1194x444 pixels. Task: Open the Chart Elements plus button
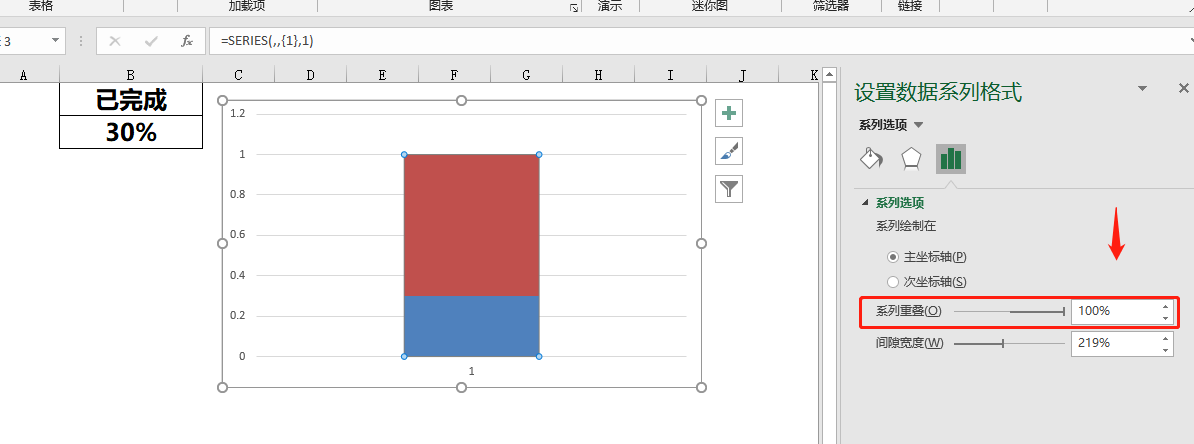729,113
